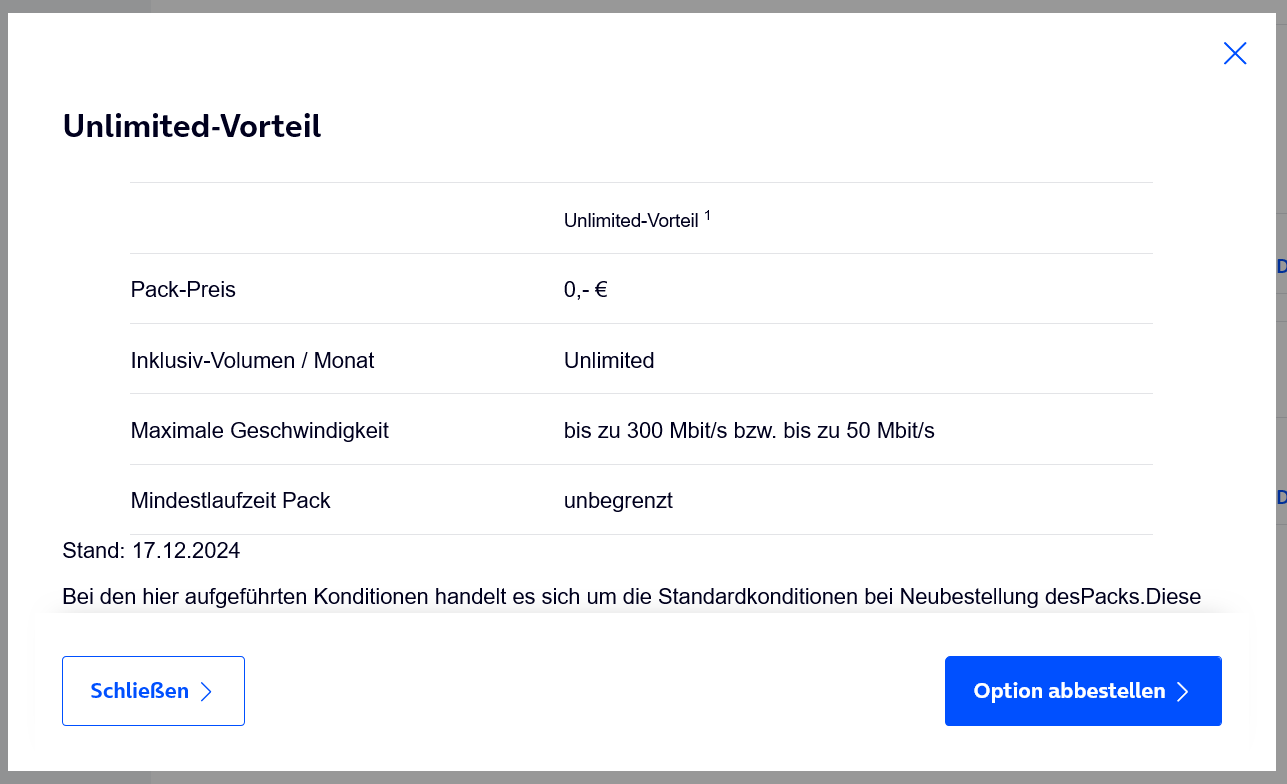Click the unbegrenzt value
This screenshot has height=784, width=1287.
pyautogui.click(x=618, y=501)
